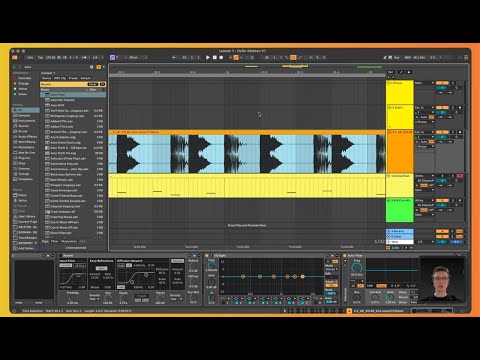This screenshot has width=480, height=360.
Task: Click the Link button in control bar
Action: [30, 57]
